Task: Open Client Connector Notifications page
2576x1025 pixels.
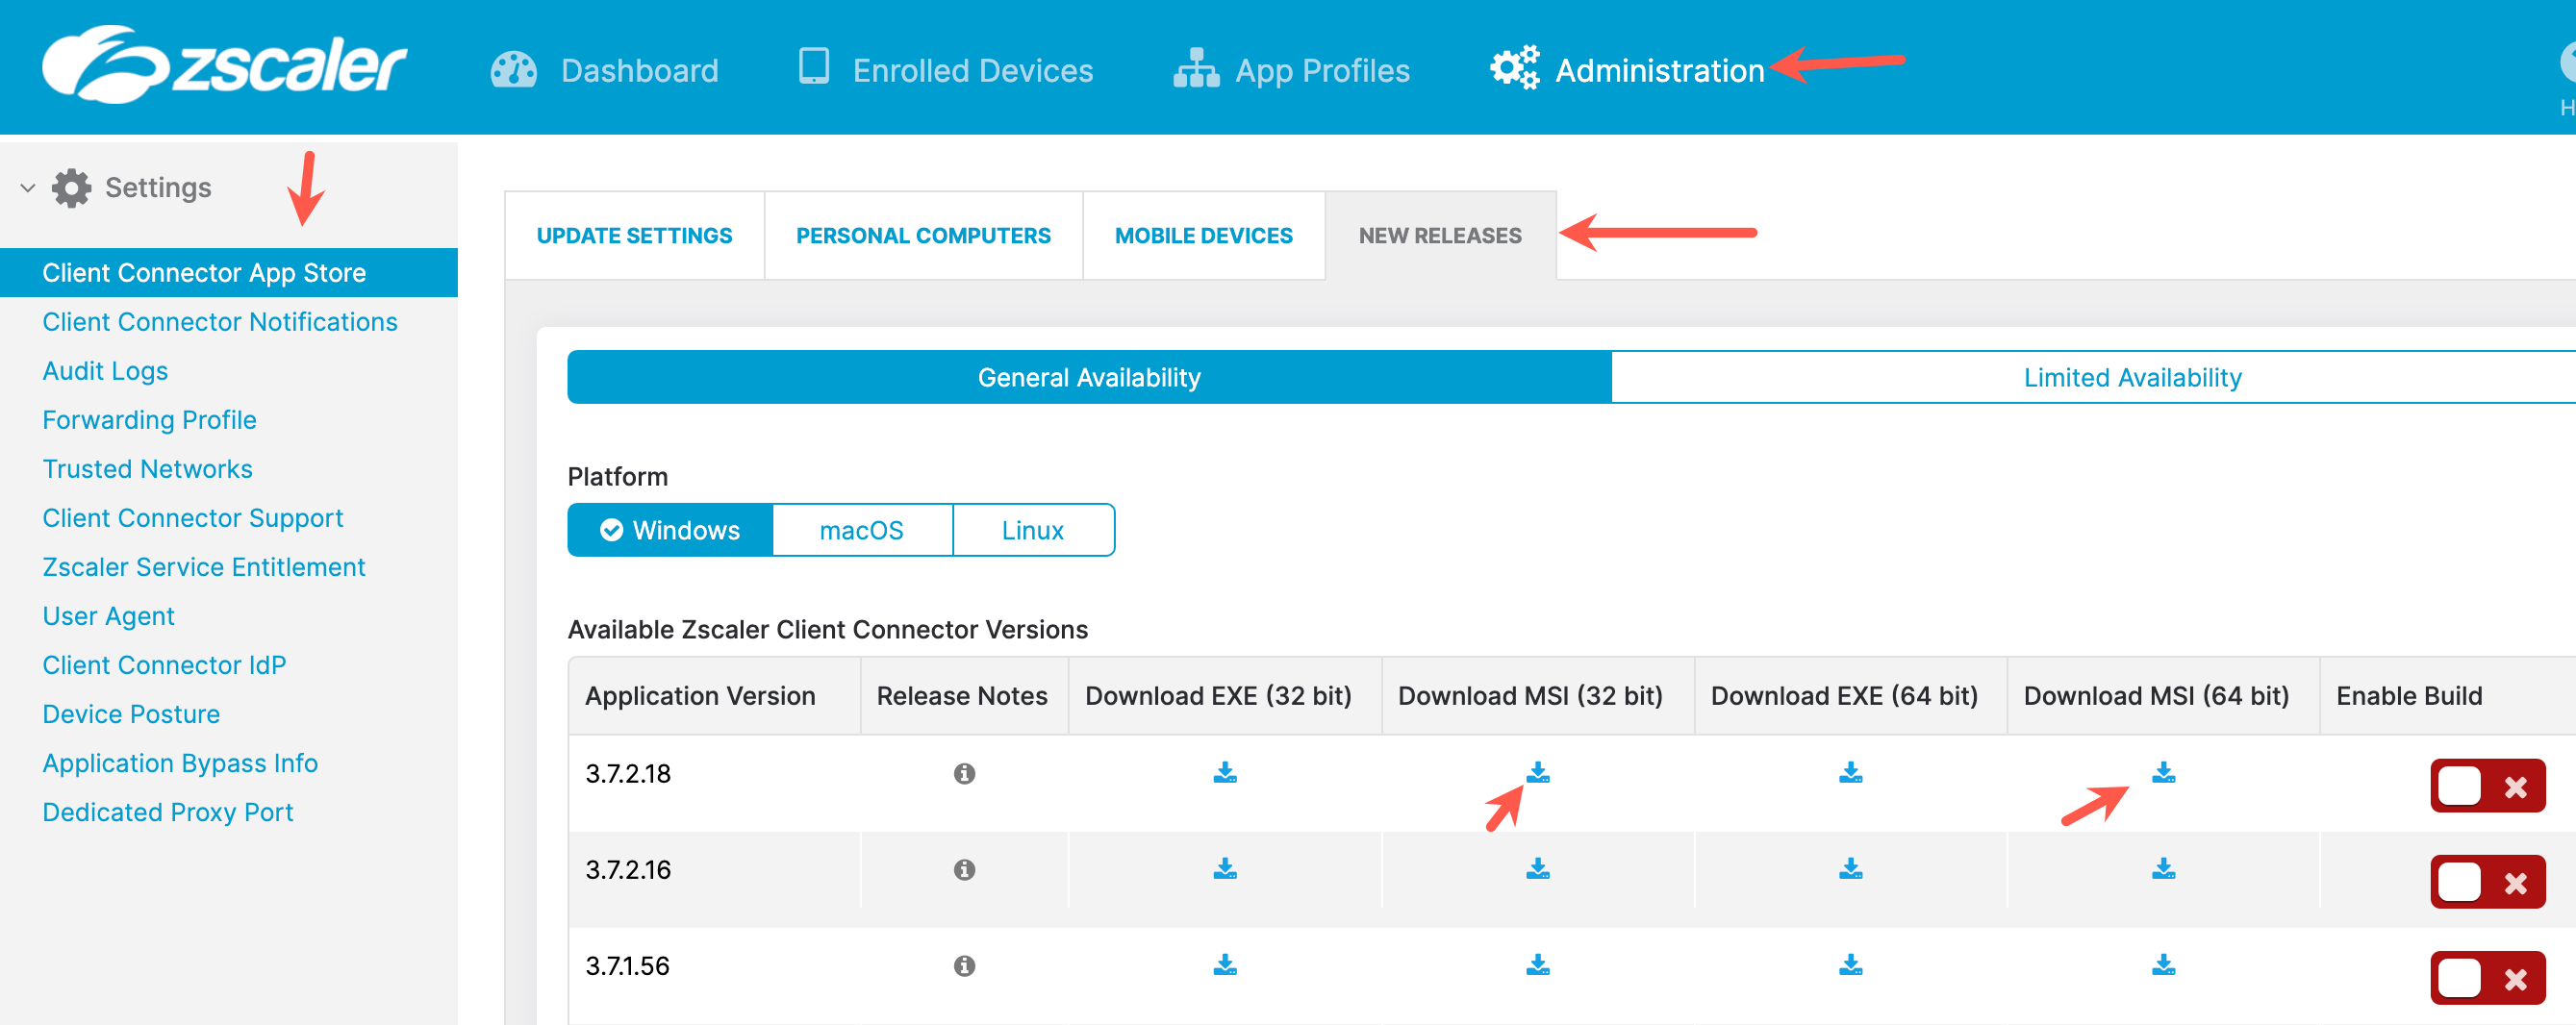Action: pos(219,321)
